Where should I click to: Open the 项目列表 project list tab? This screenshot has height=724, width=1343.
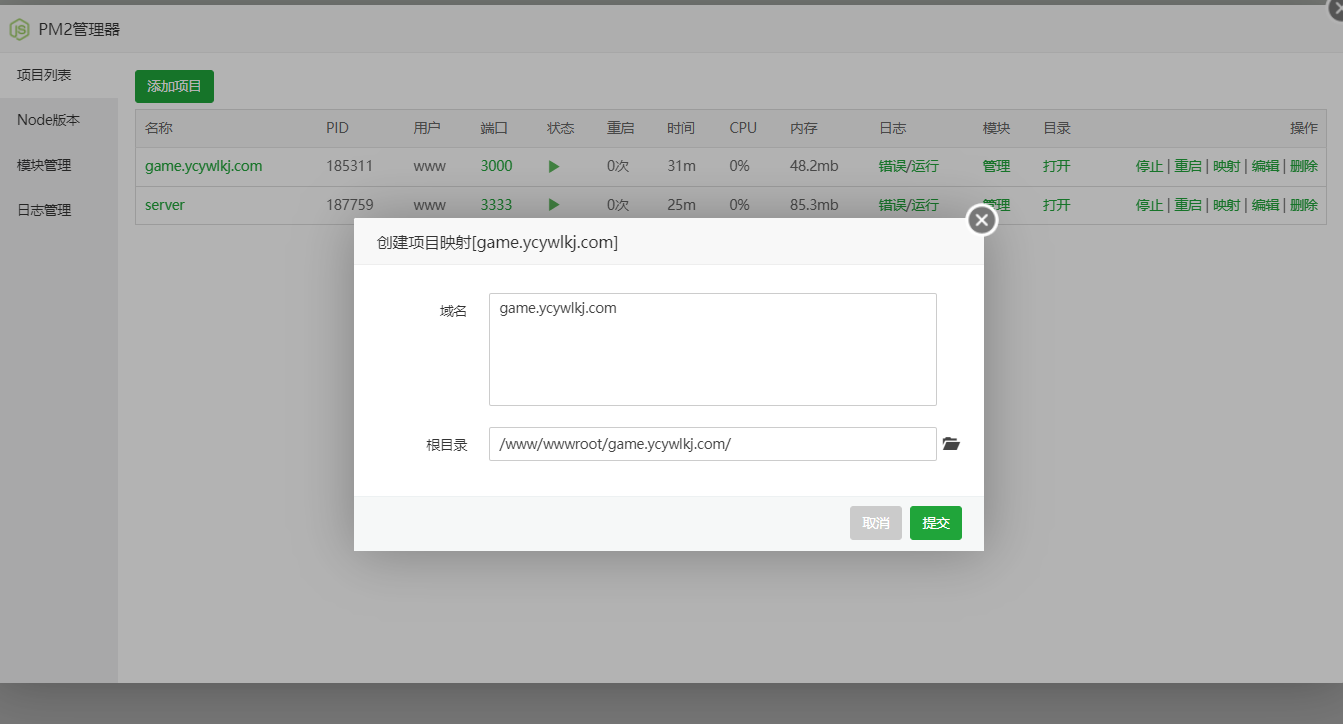pos(44,75)
